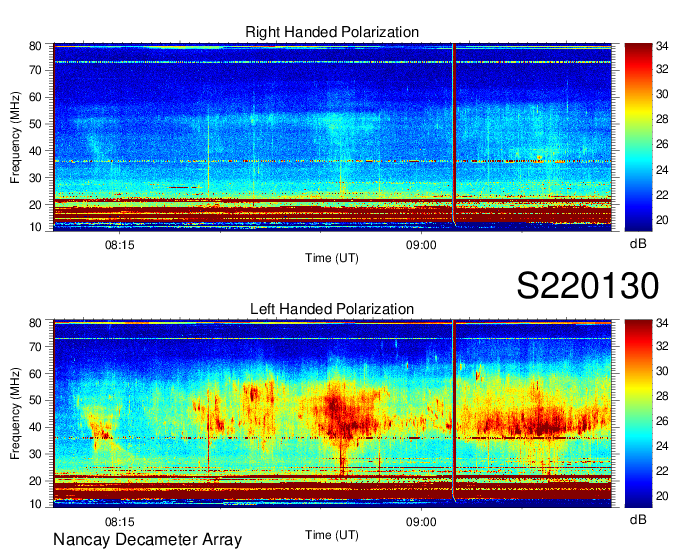
Task: Click the 28 label on Left Handed color bar
Action: 662,396
